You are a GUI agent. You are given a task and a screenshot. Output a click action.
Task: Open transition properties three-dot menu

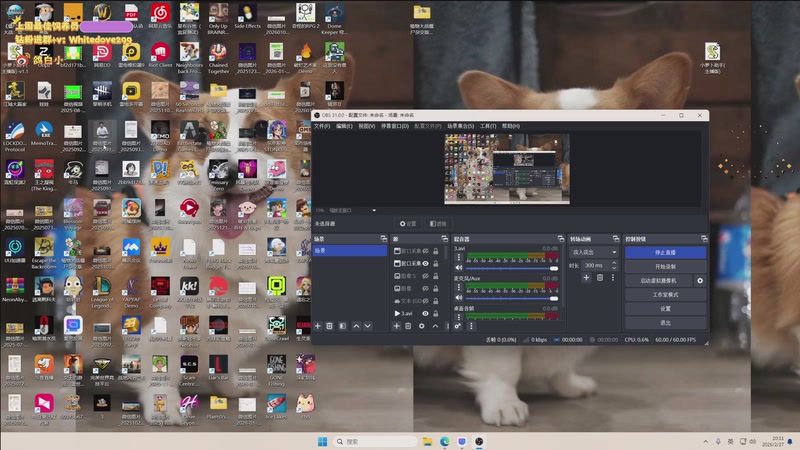pos(613,278)
